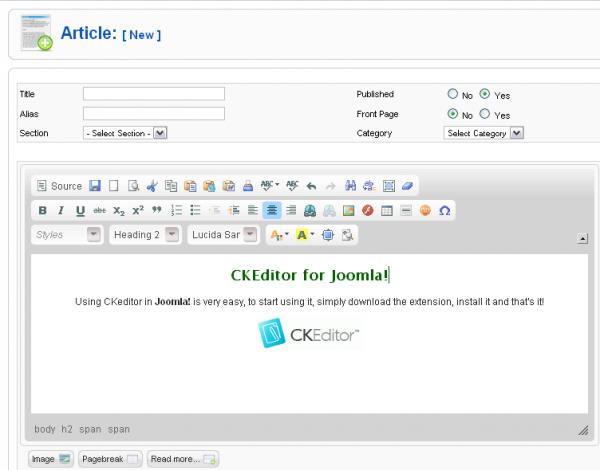
Task: Apply strikethrough formatting
Action: (x=99, y=211)
